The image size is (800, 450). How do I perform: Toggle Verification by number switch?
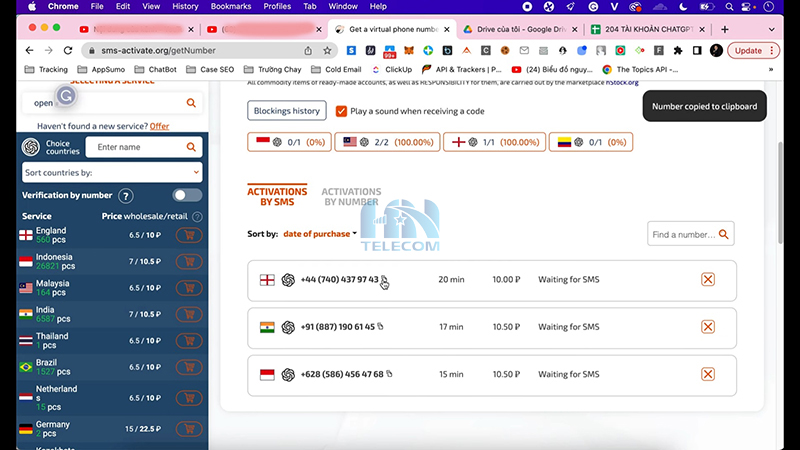(187, 196)
